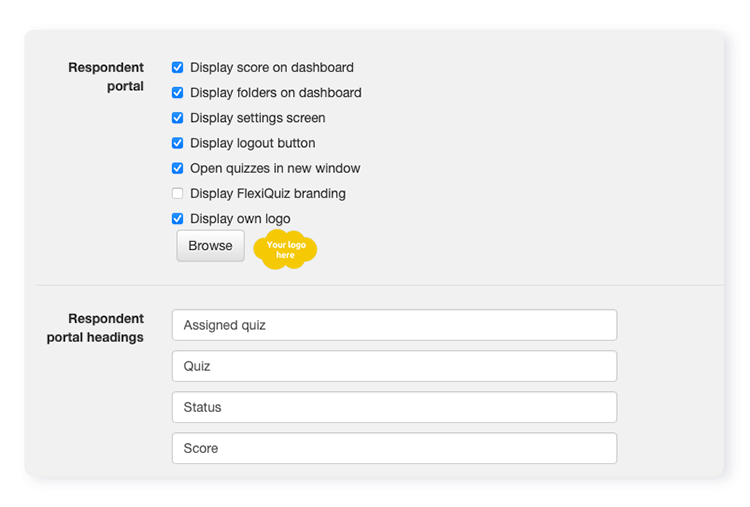Viewport: 750px width, 507px height.
Task: Click the Browse button
Action: click(210, 246)
